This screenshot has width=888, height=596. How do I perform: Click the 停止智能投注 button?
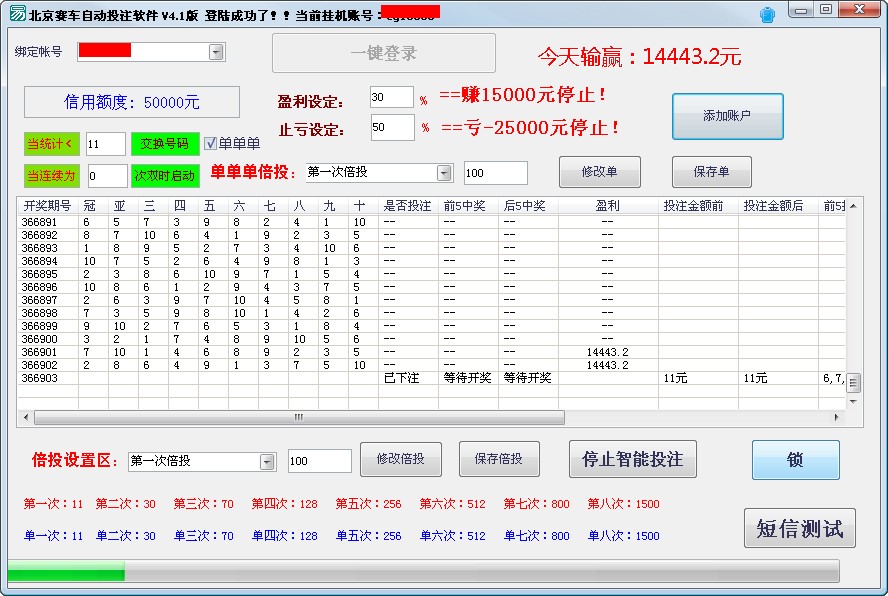(632, 459)
